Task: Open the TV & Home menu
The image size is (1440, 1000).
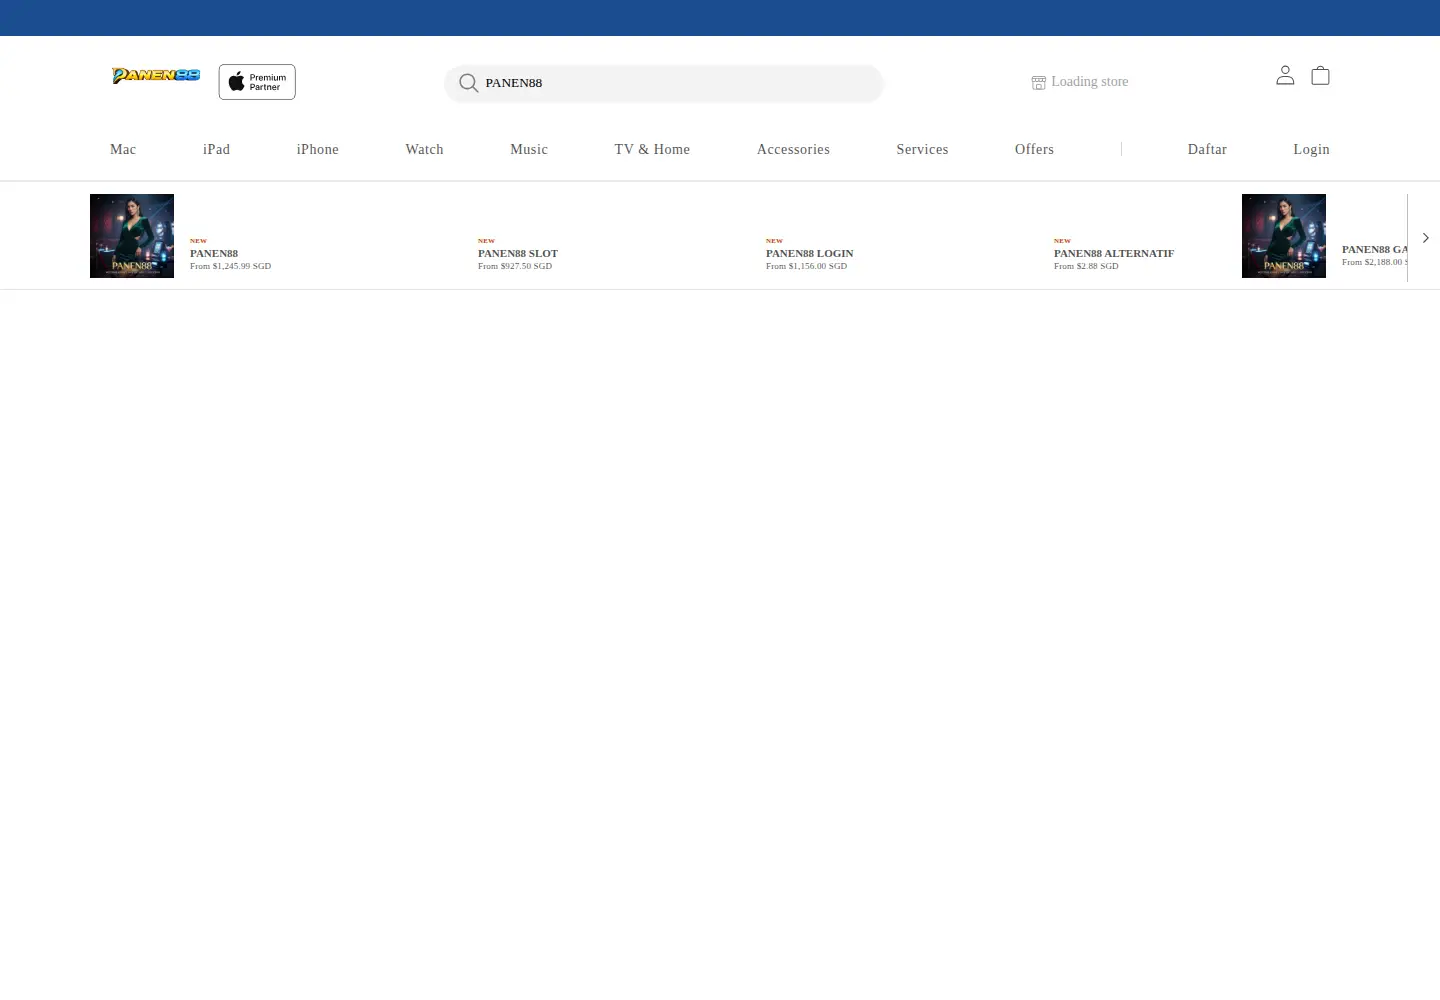Action: click(x=652, y=149)
